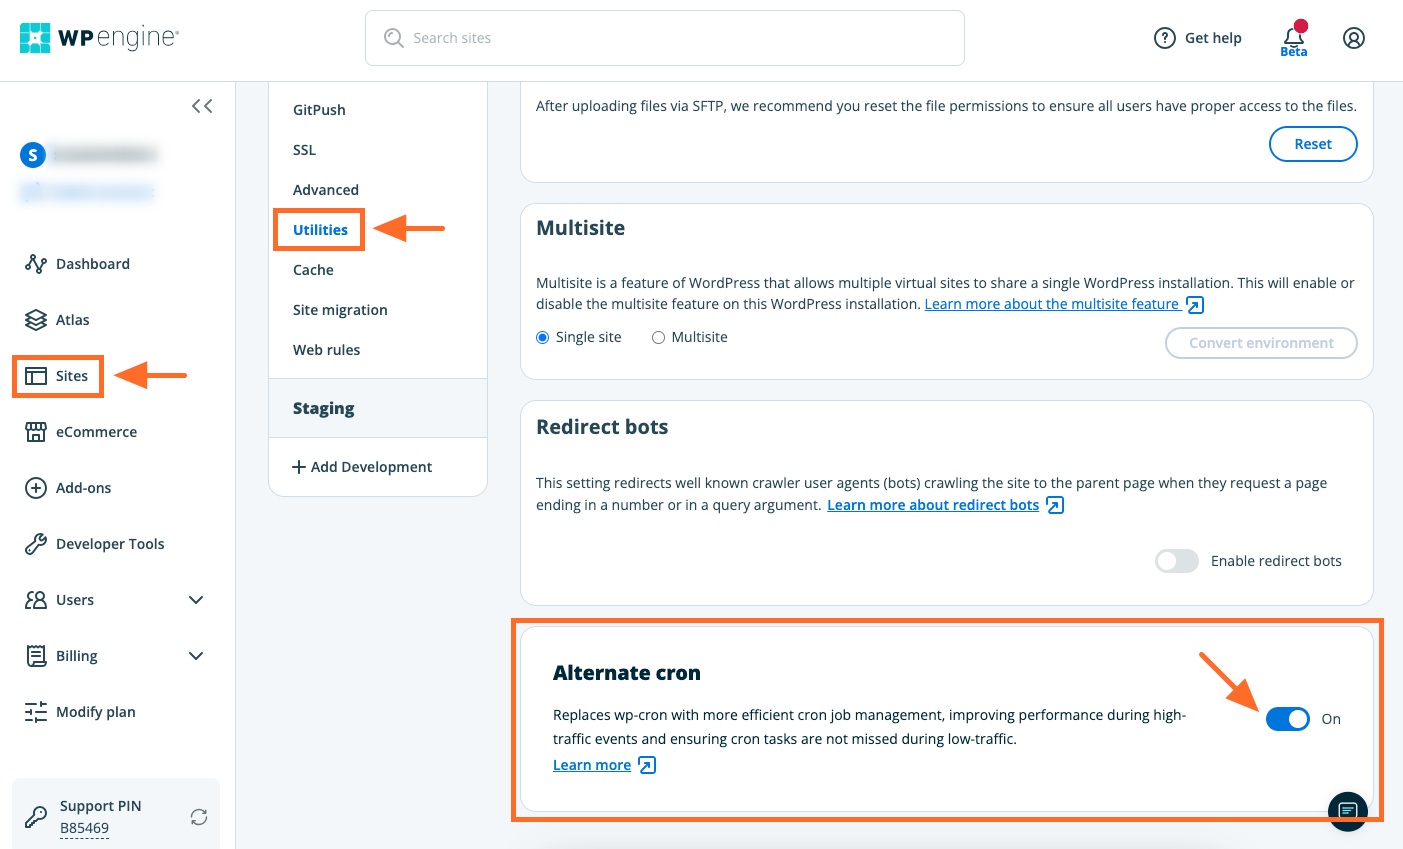Enable redirect bots toggle
Image resolution: width=1403 pixels, height=849 pixels.
pos(1176,561)
